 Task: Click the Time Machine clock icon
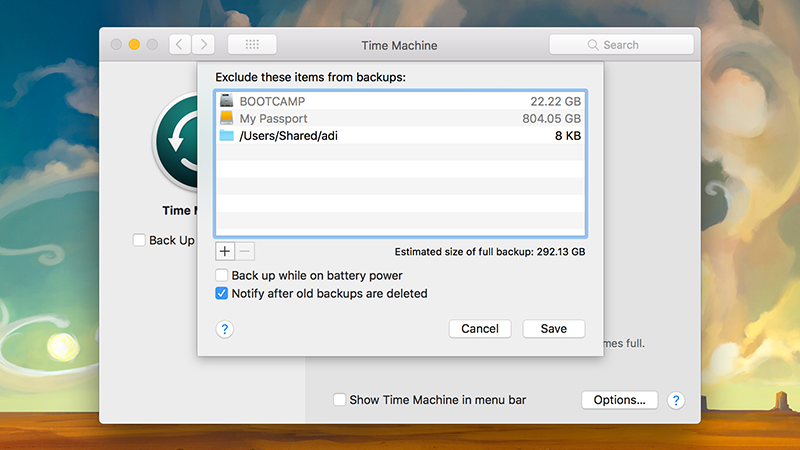(176, 141)
